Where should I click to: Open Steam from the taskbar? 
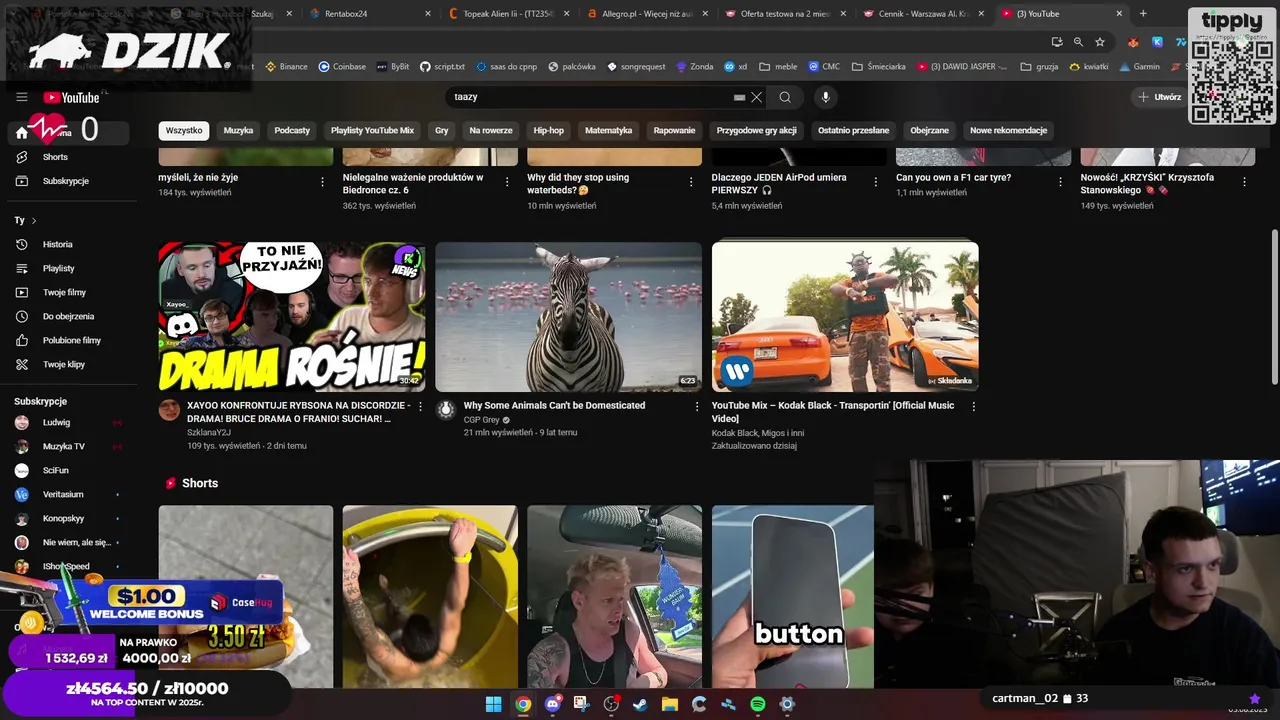(640, 704)
